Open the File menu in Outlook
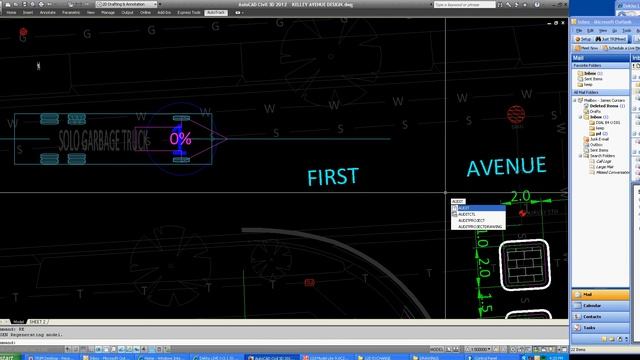640x360 pixels. 579,31
